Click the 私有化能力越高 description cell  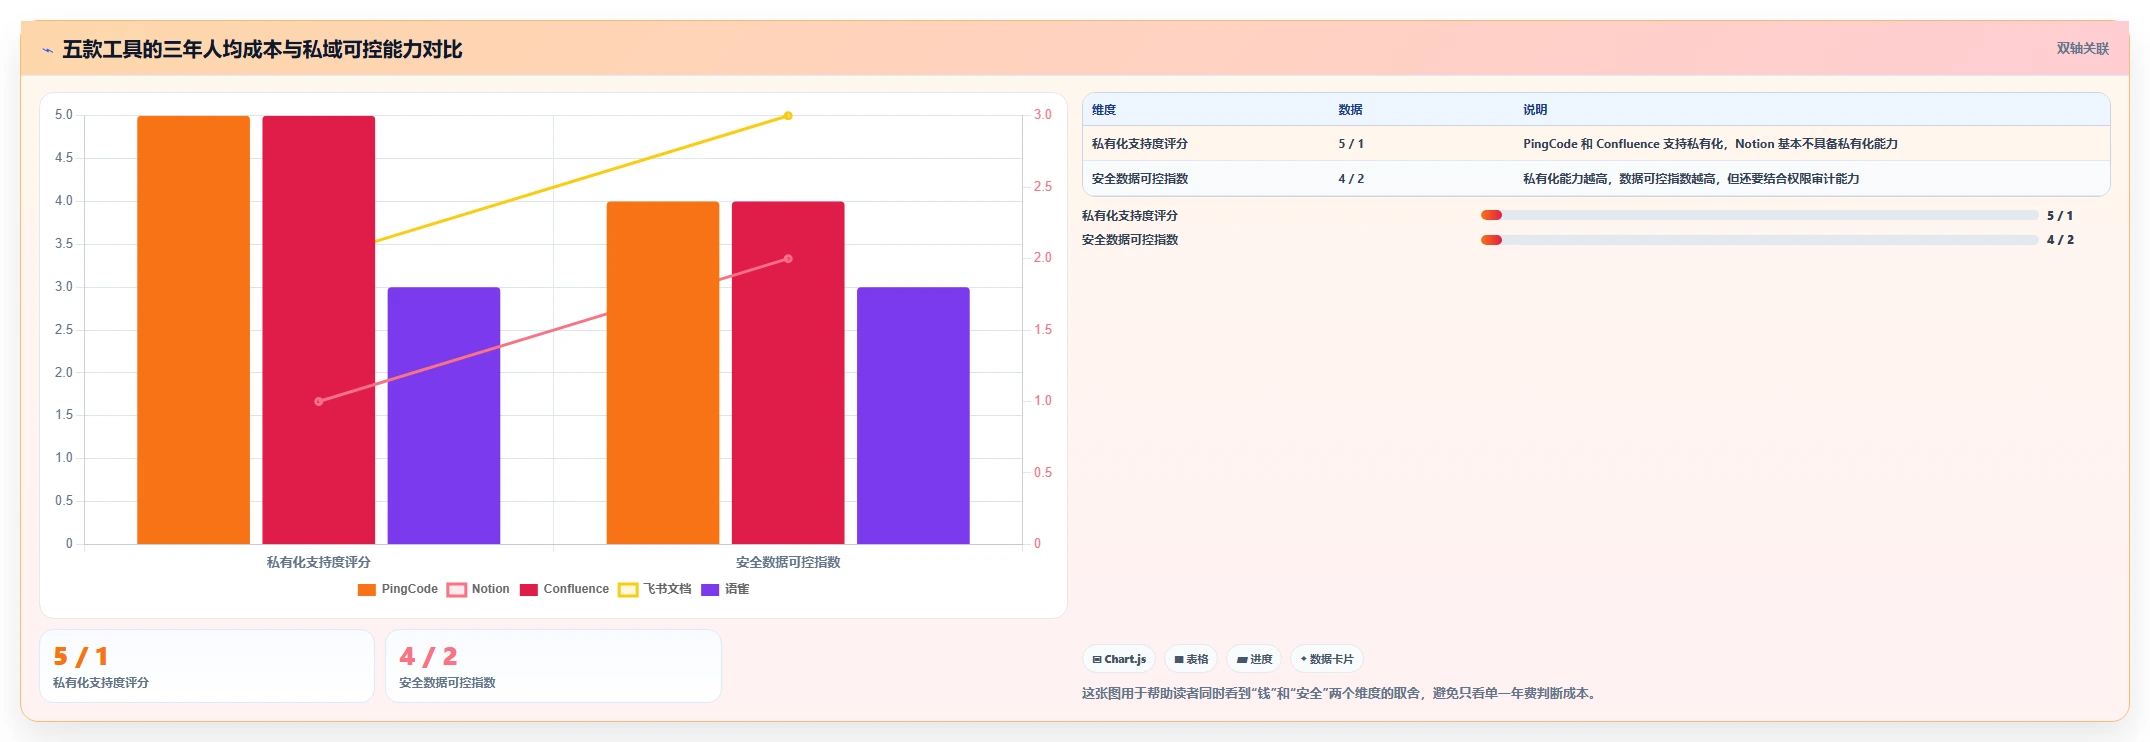tap(1691, 179)
